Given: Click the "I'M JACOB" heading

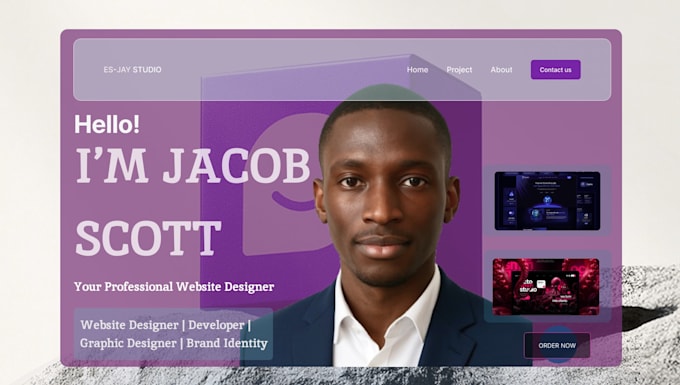Looking at the screenshot, I should coord(193,165).
